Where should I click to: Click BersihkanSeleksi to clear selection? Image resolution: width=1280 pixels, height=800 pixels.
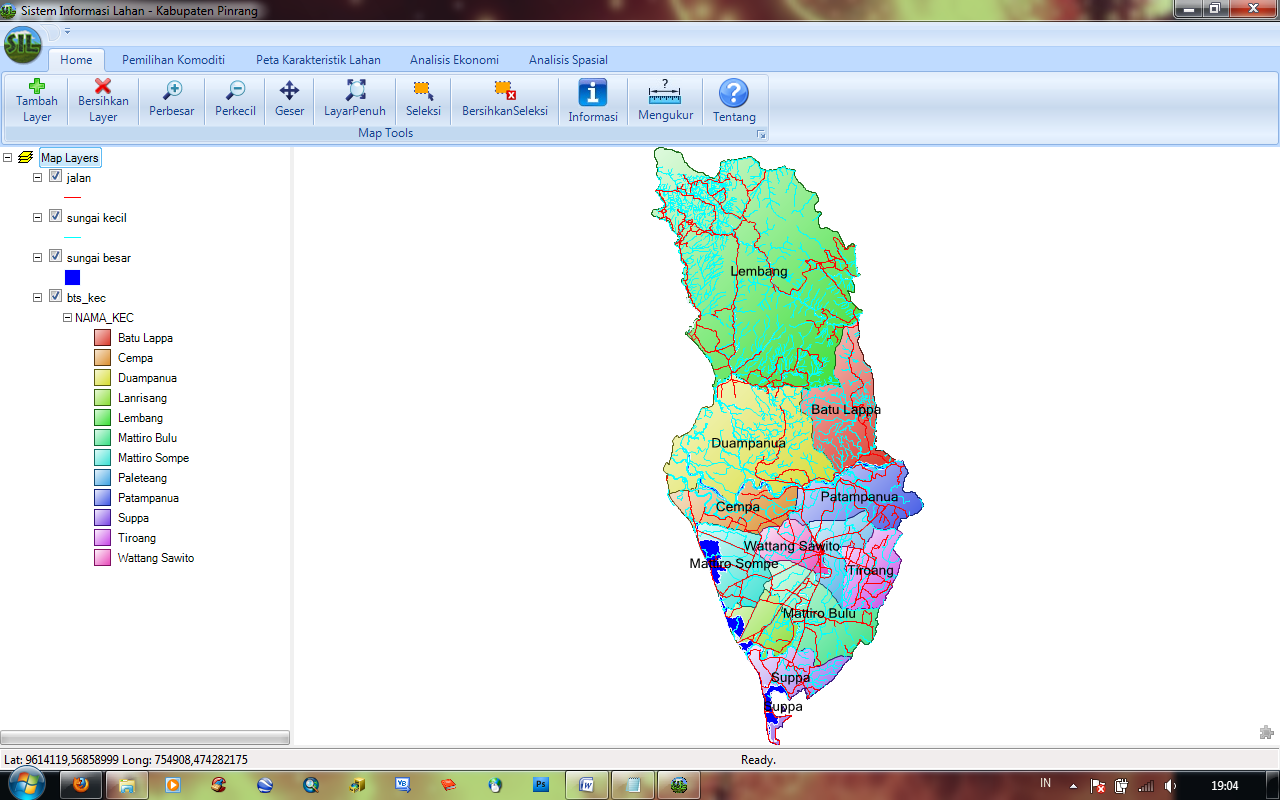pyautogui.click(x=504, y=100)
